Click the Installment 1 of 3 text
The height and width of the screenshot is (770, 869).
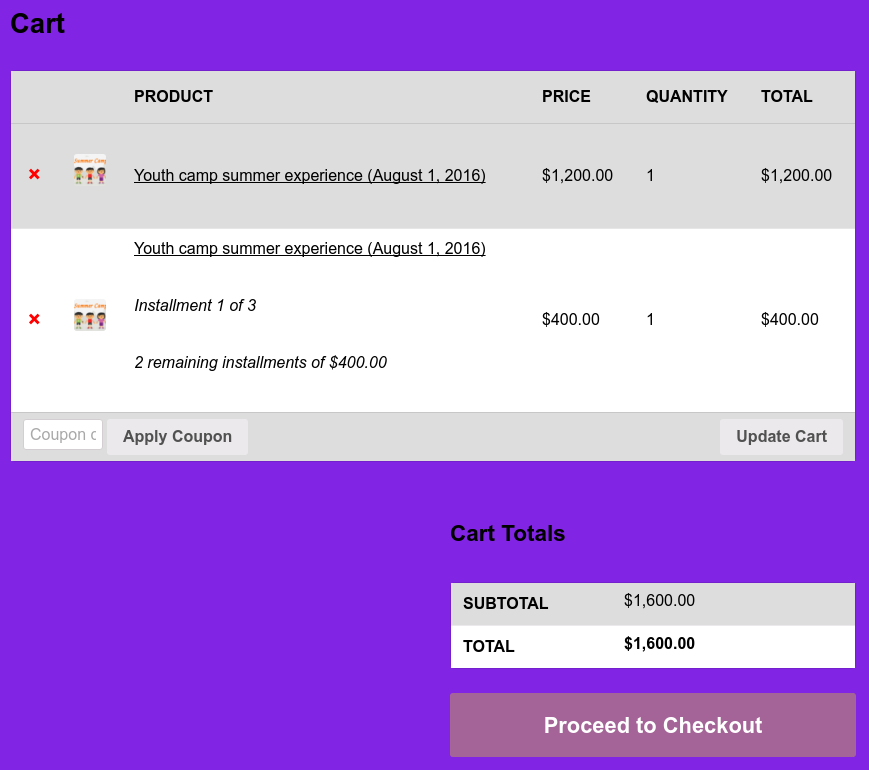click(x=195, y=305)
